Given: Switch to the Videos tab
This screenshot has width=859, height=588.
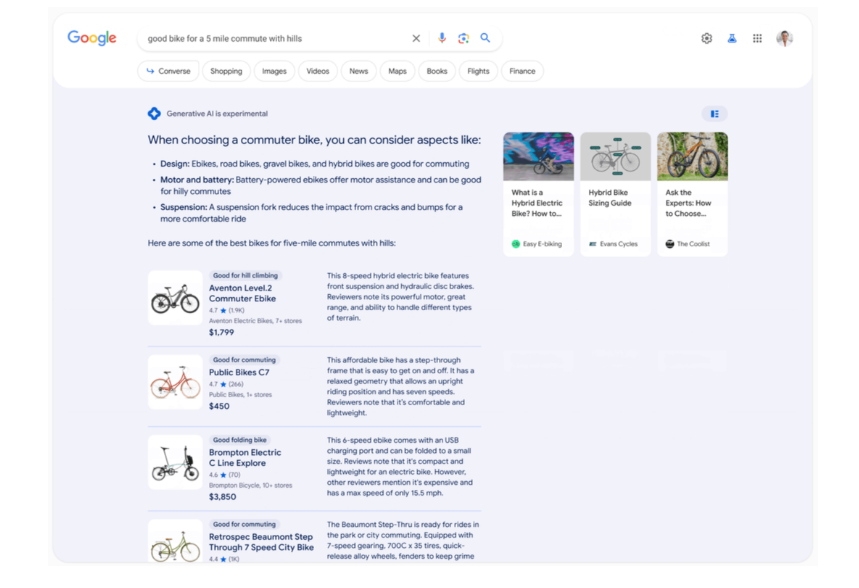Looking at the screenshot, I should click(318, 71).
